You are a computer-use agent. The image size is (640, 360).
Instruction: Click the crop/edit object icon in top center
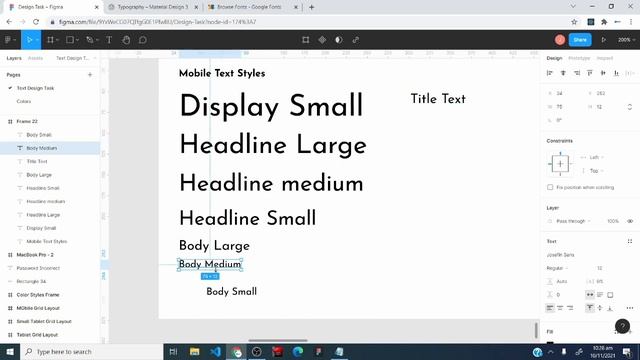click(x=305, y=40)
